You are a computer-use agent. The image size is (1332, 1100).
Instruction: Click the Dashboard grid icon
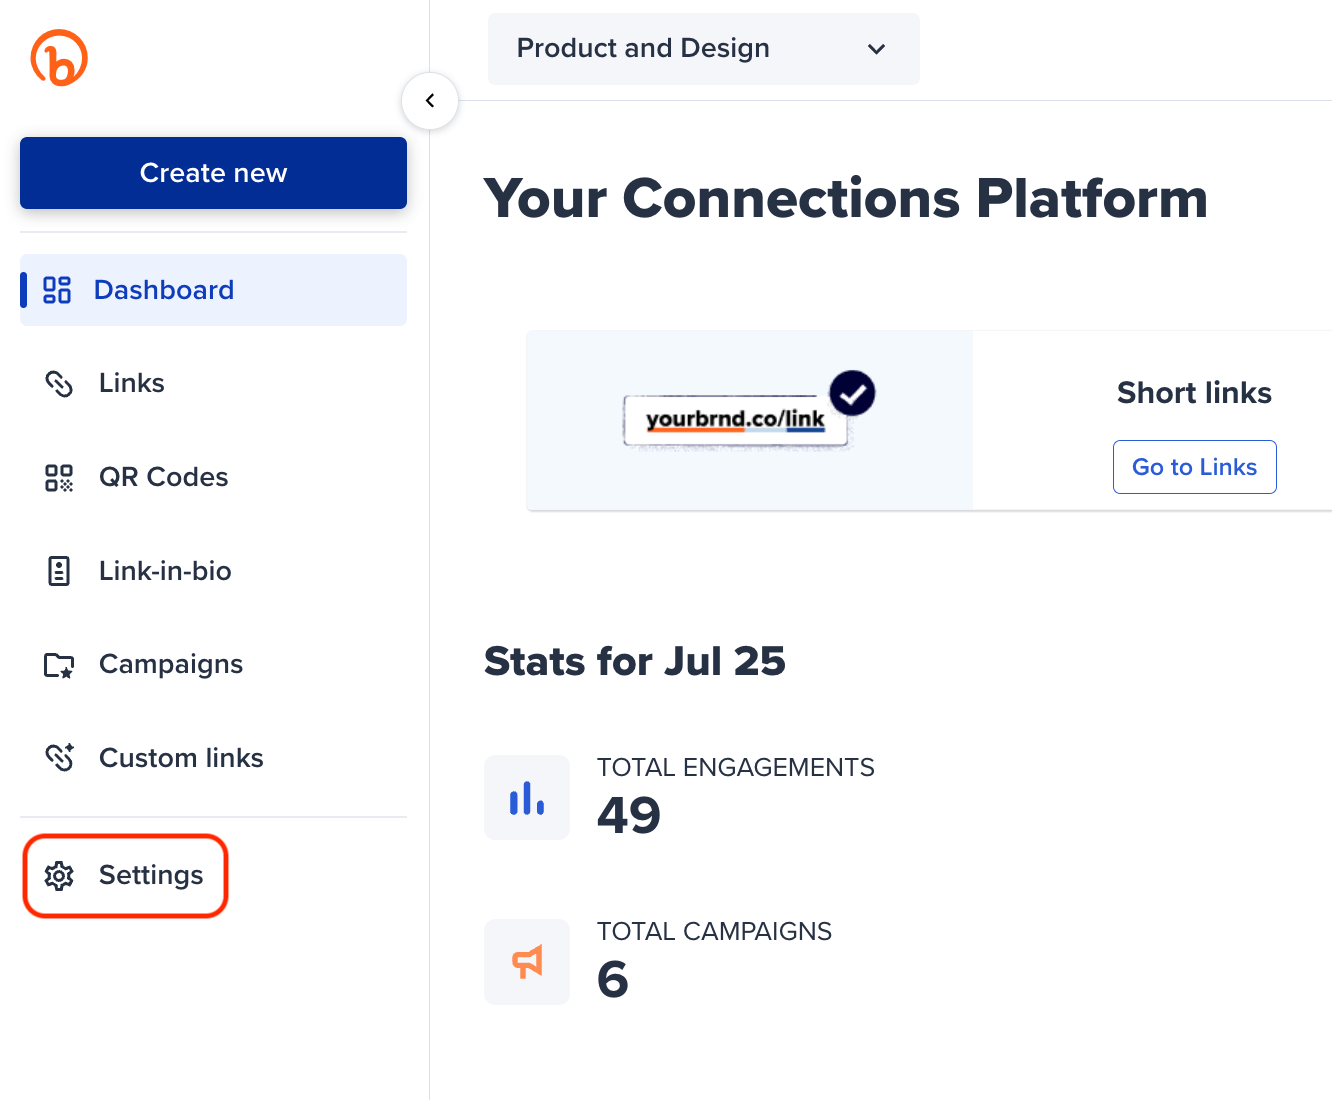click(57, 290)
